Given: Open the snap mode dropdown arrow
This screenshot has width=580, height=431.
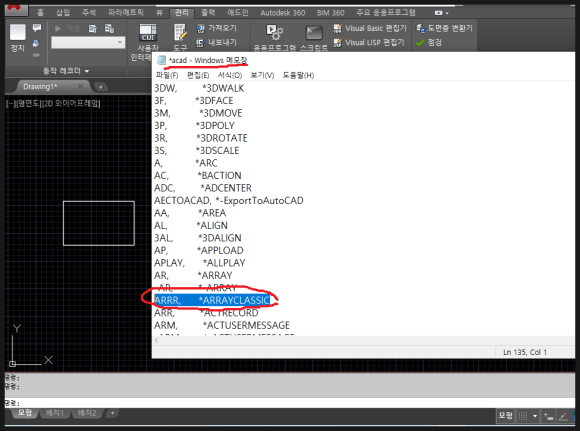Looking at the screenshot, I should [x=535, y=416].
